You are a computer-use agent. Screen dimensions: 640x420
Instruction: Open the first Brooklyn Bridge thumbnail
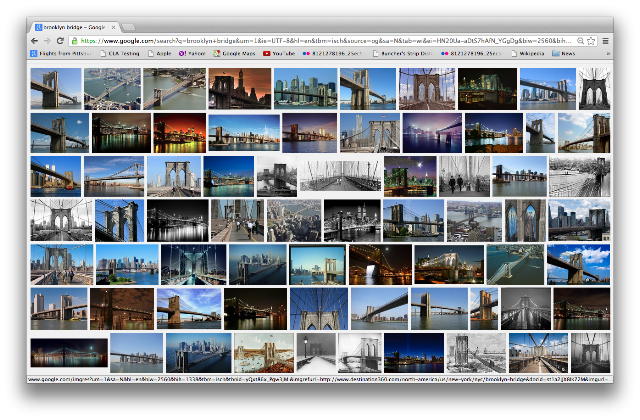coord(56,89)
